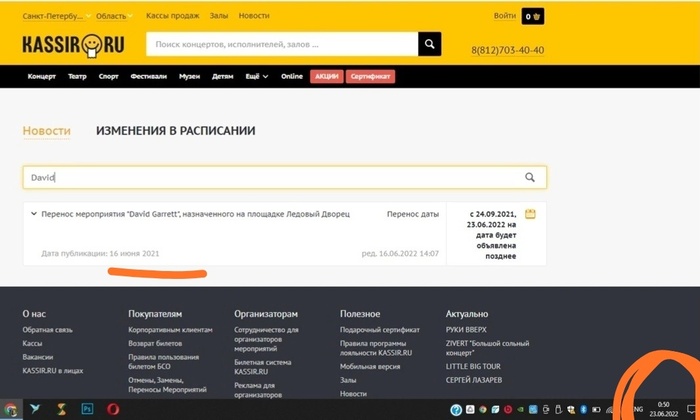Click the magnifier icon in the David search field
The width and height of the screenshot is (700, 420).
point(529,177)
